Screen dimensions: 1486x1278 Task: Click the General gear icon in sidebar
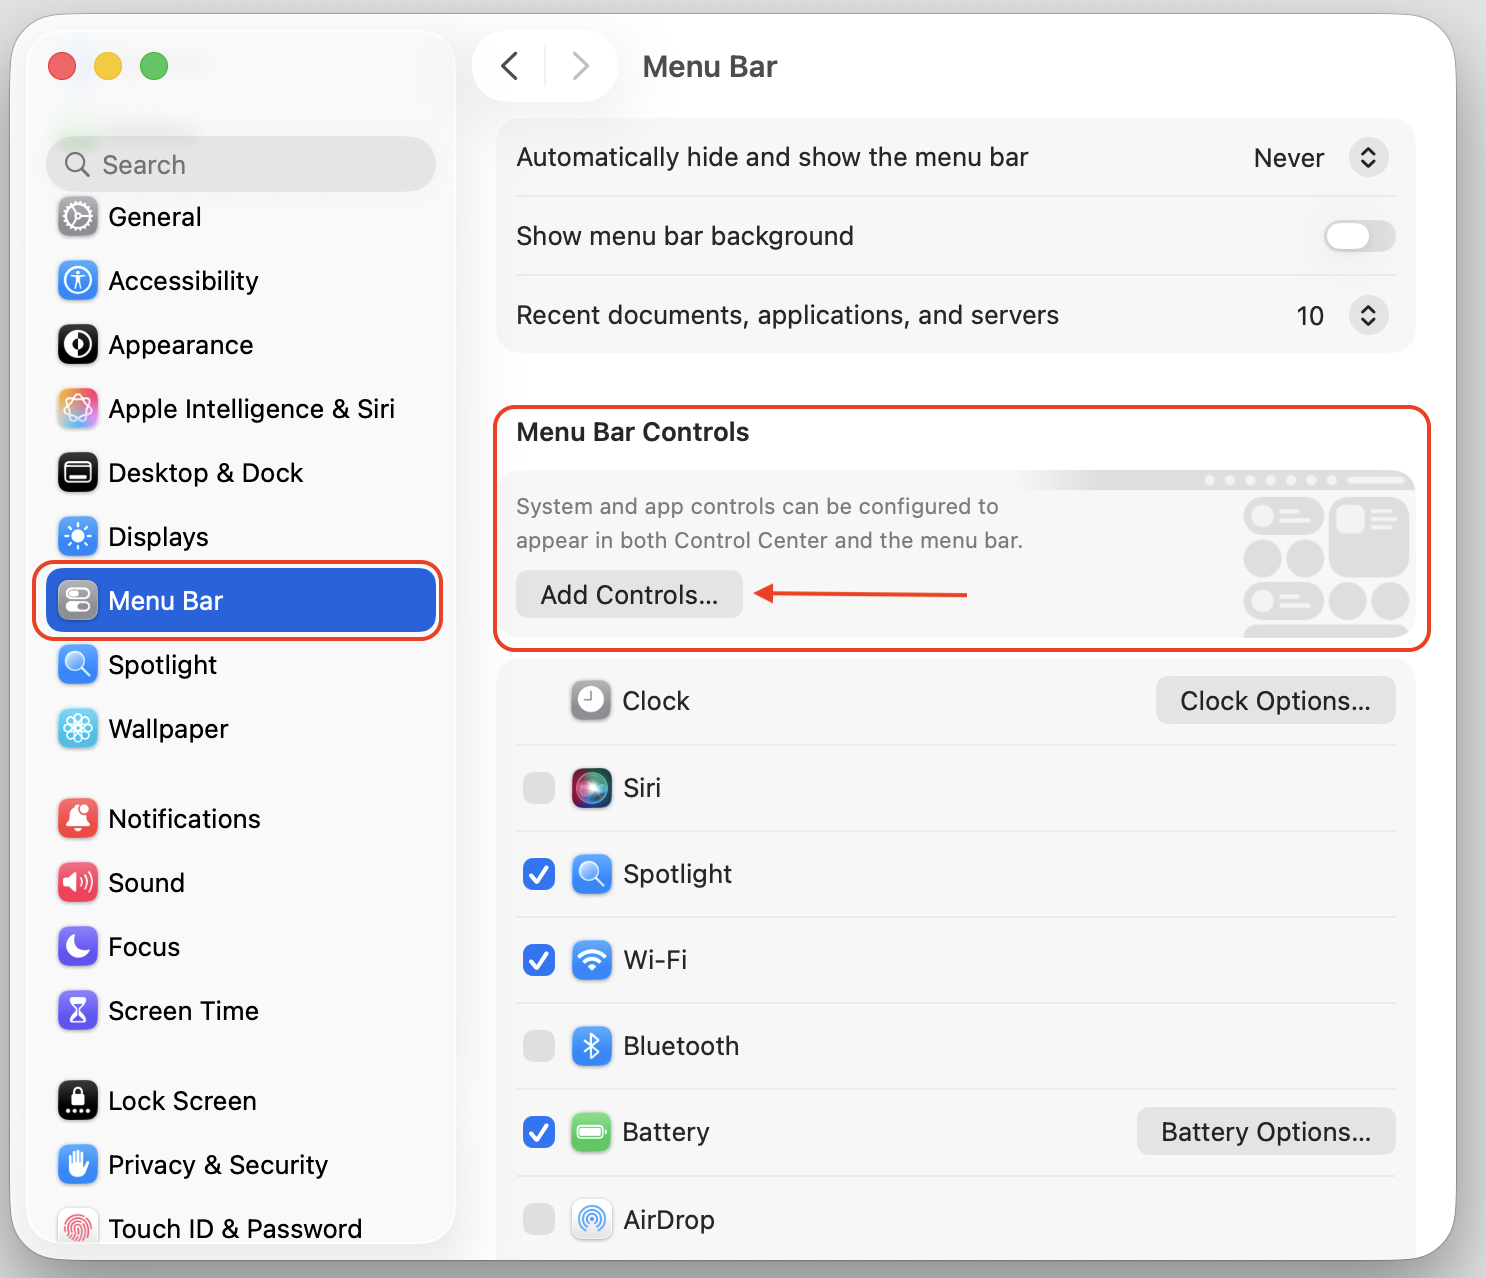(x=78, y=217)
